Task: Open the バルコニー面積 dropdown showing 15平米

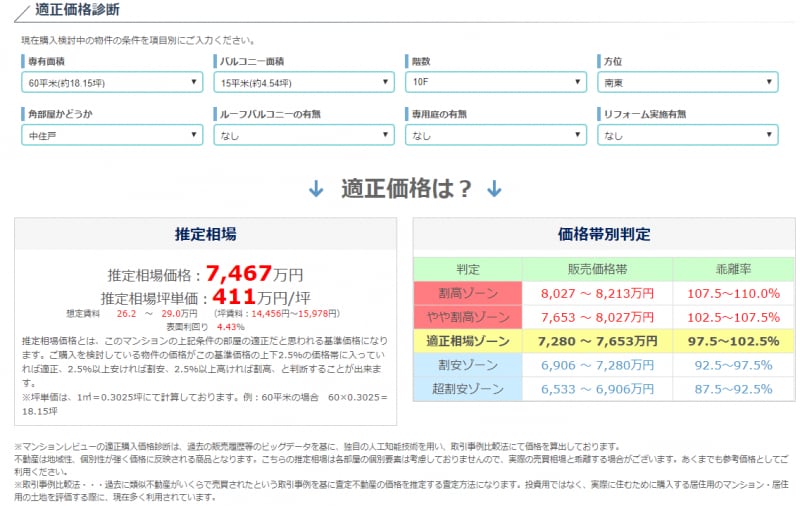Action: click(x=304, y=82)
